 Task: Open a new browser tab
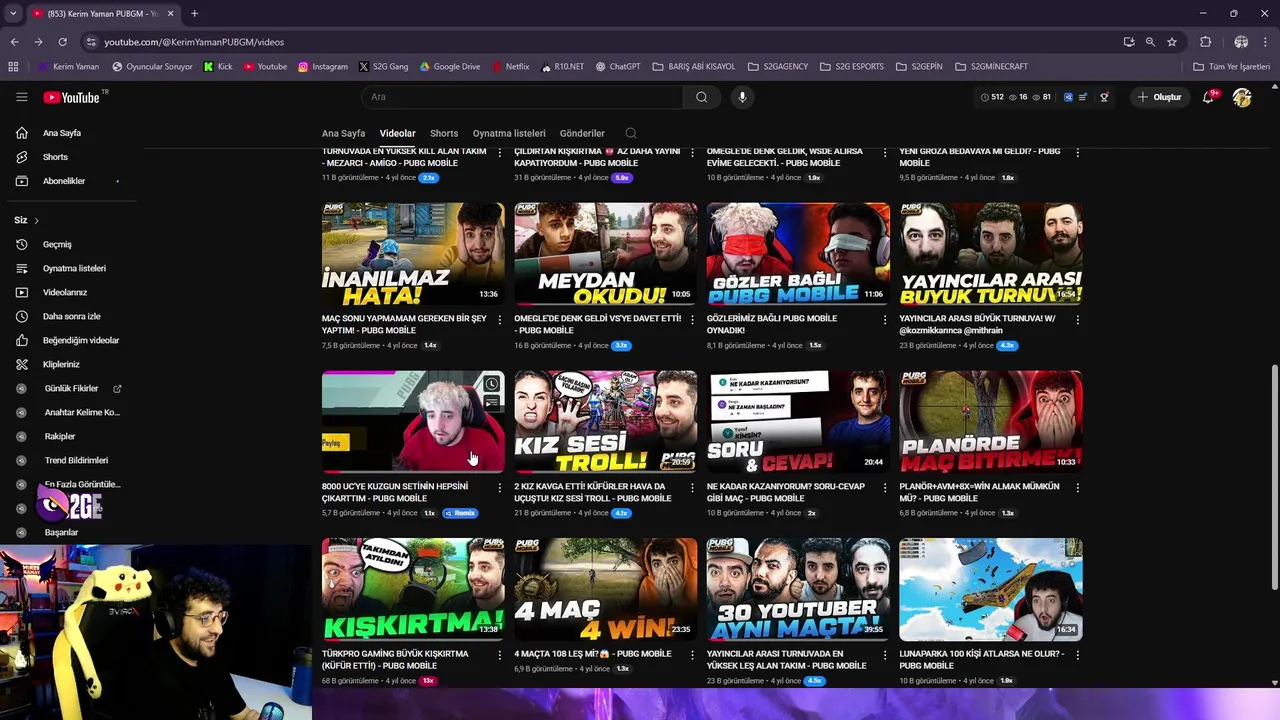point(194,14)
